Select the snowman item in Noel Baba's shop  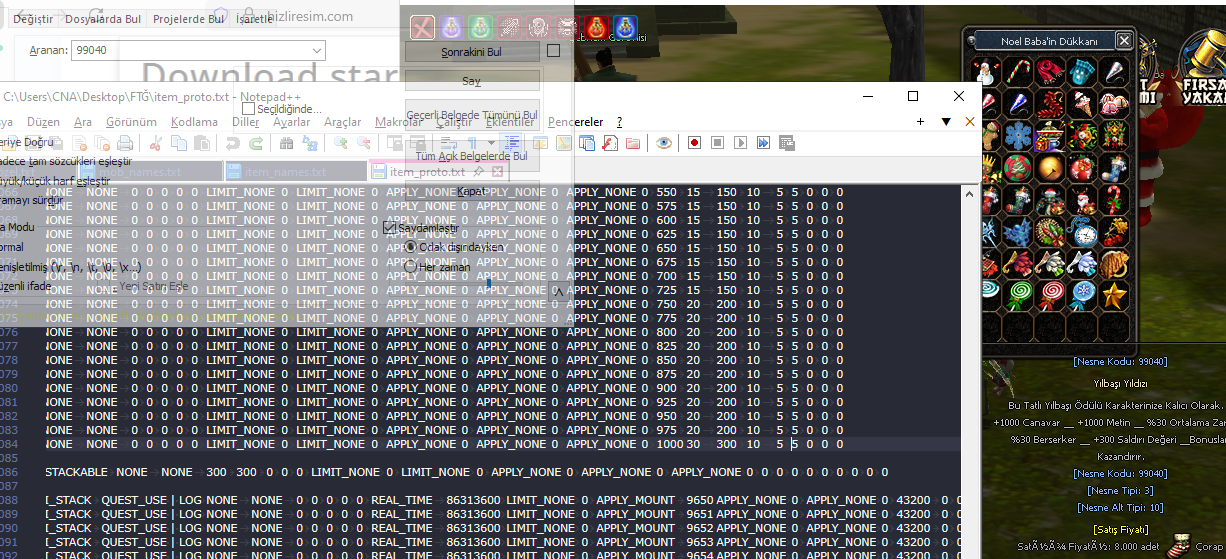(985, 72)
